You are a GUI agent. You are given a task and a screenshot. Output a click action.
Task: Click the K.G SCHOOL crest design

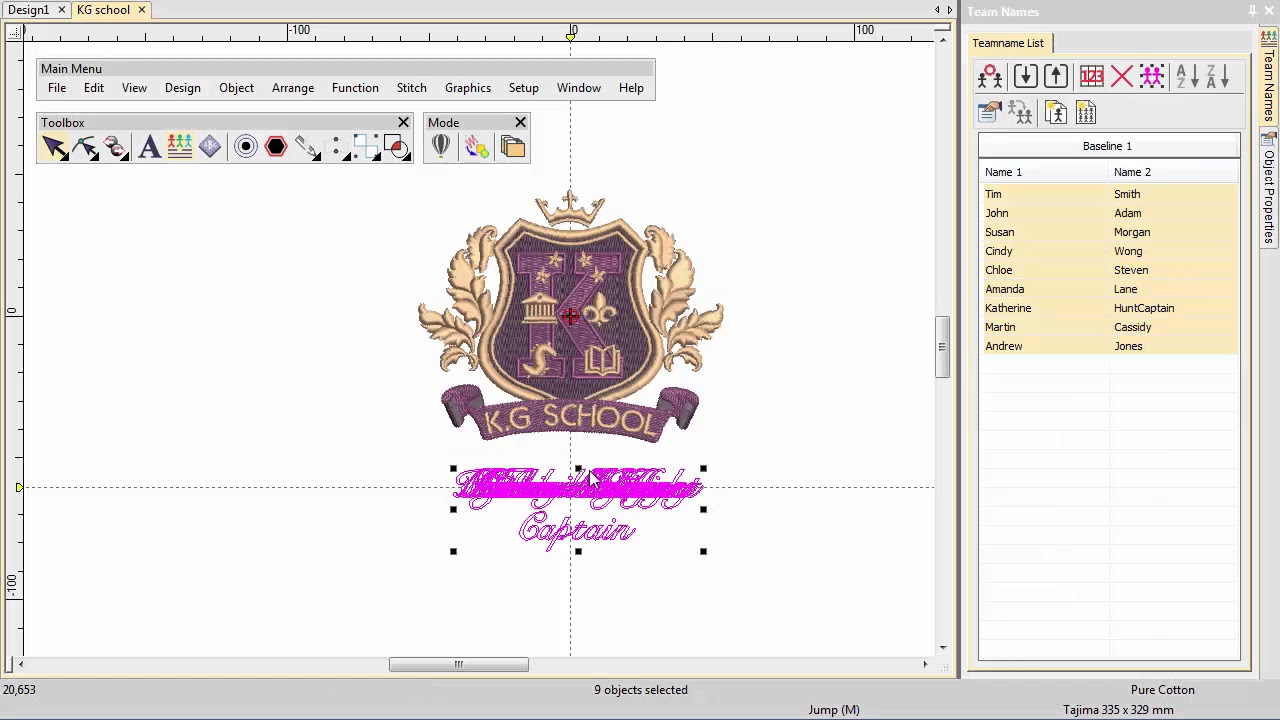(570, 317)
